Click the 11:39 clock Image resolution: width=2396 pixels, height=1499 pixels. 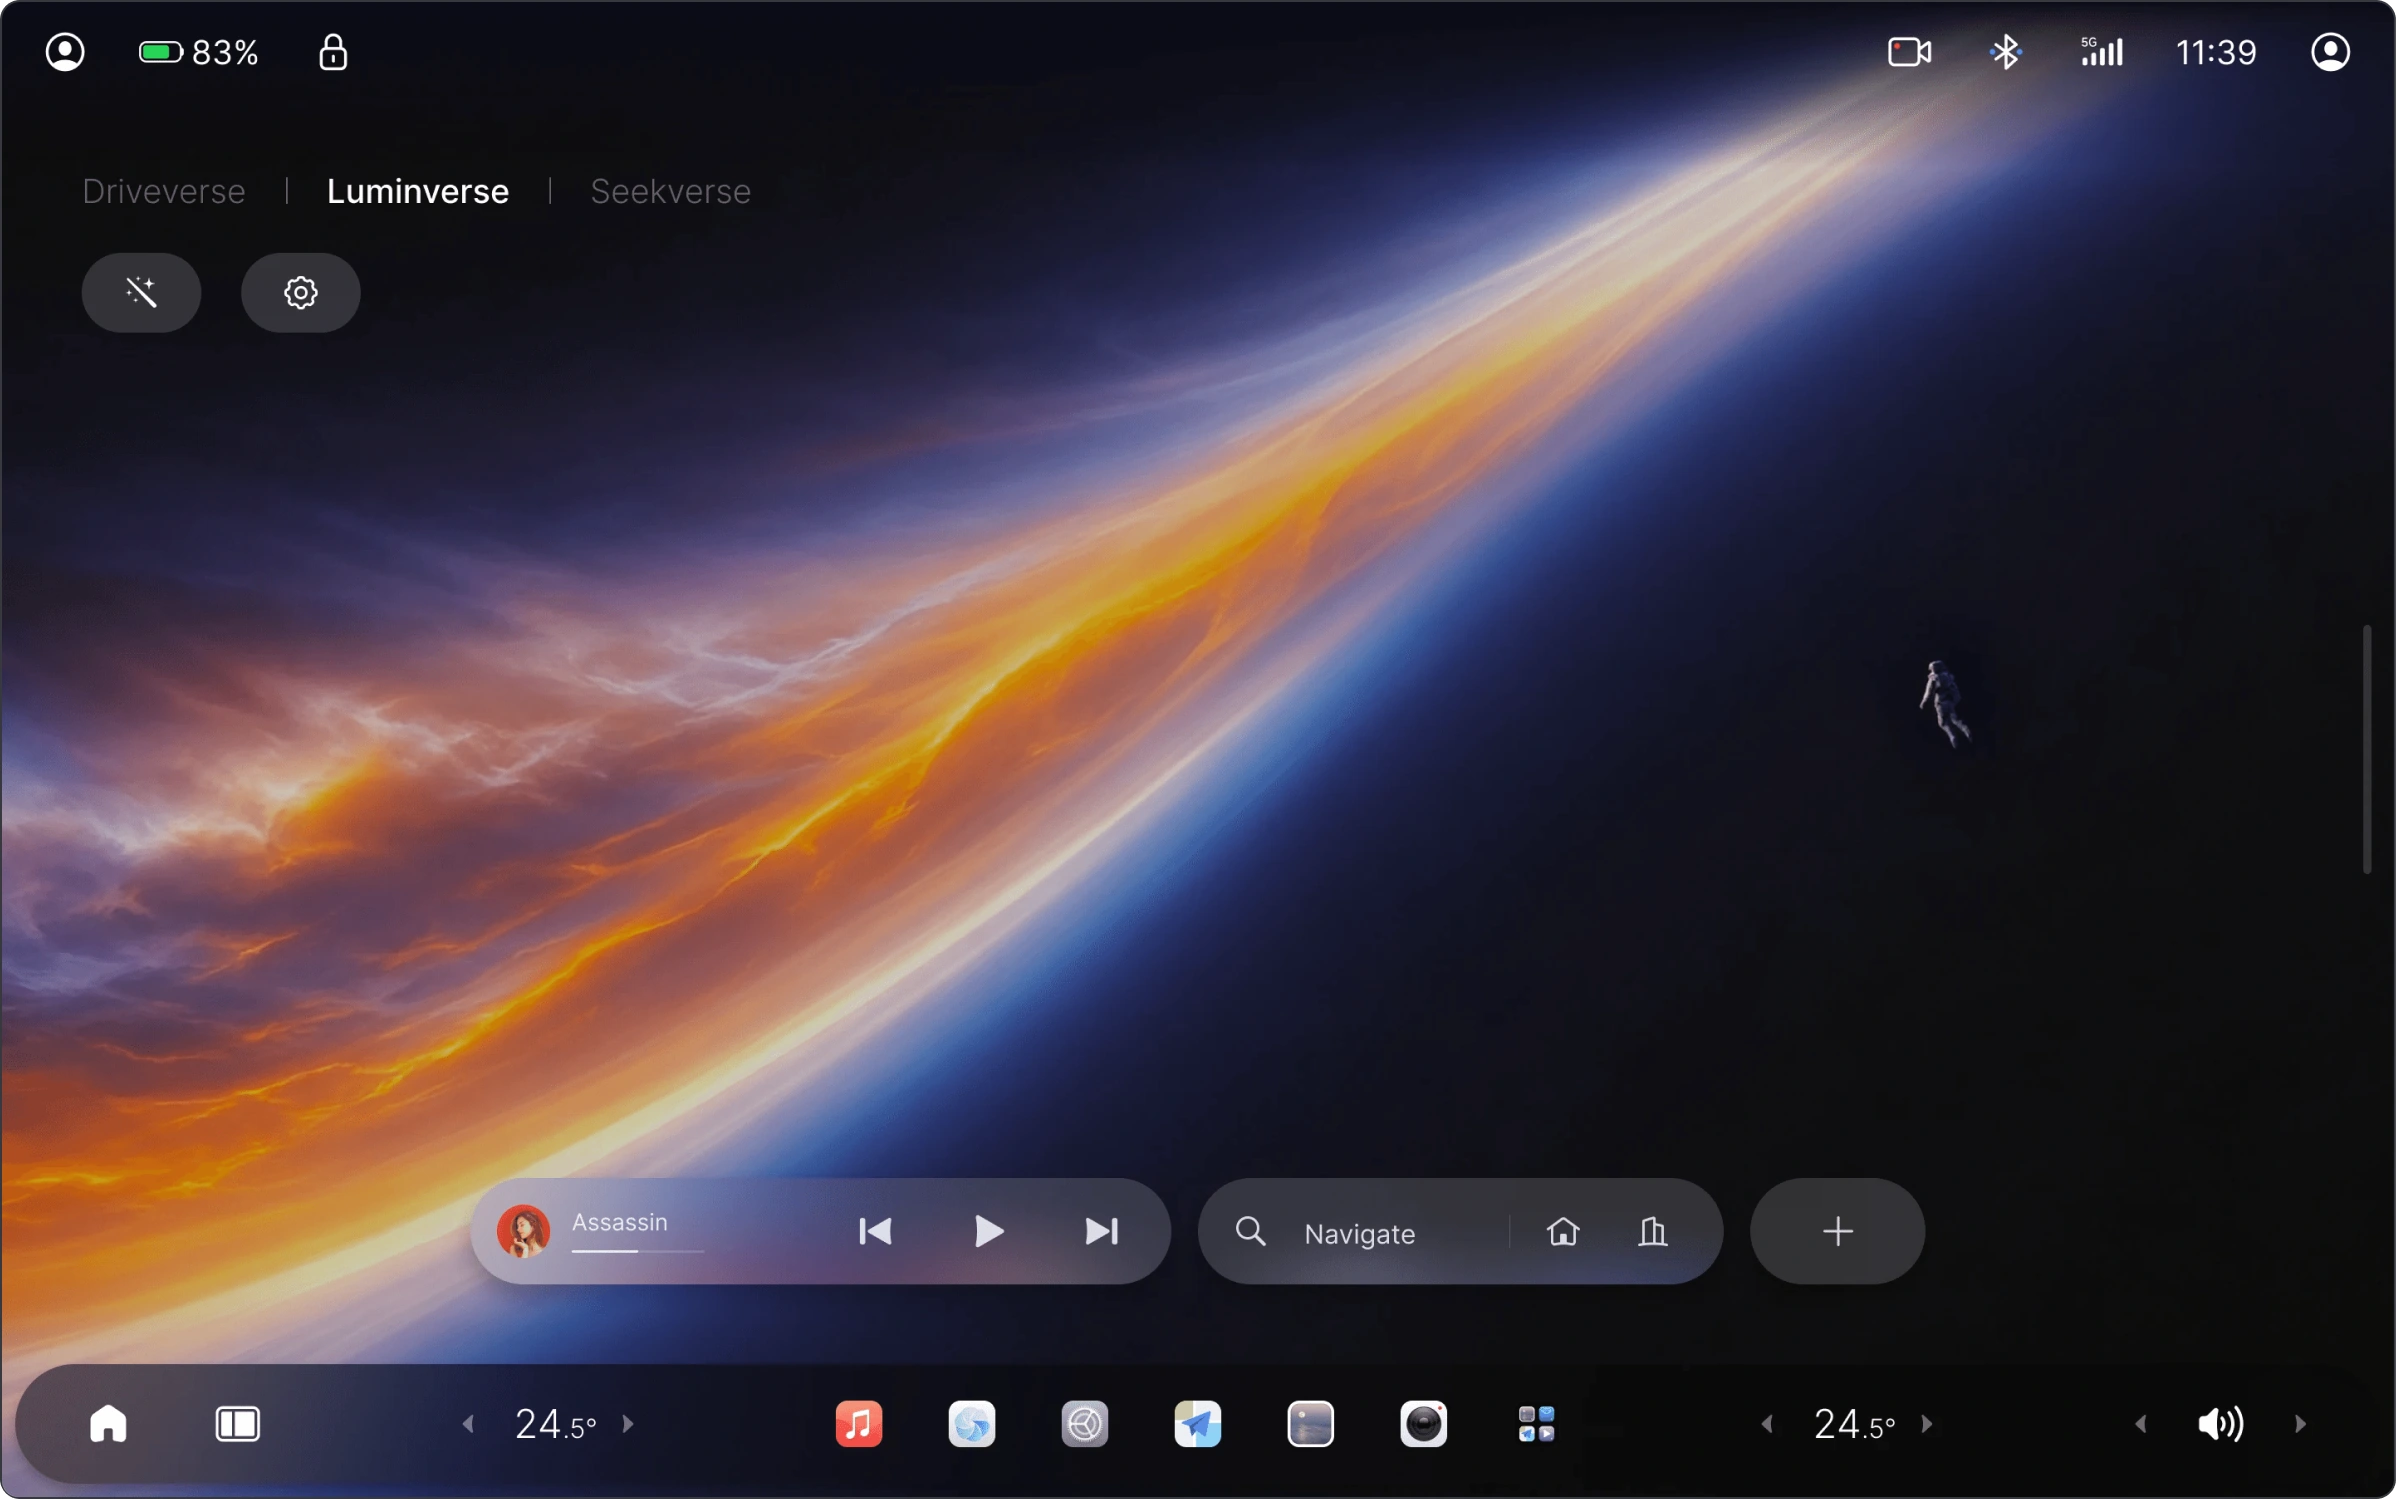pos(2216,52)
